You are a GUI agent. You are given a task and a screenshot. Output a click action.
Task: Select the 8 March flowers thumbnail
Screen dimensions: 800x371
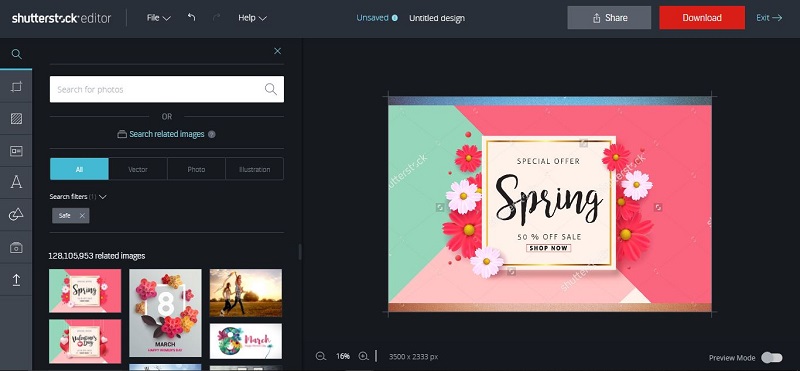(165, 313)
